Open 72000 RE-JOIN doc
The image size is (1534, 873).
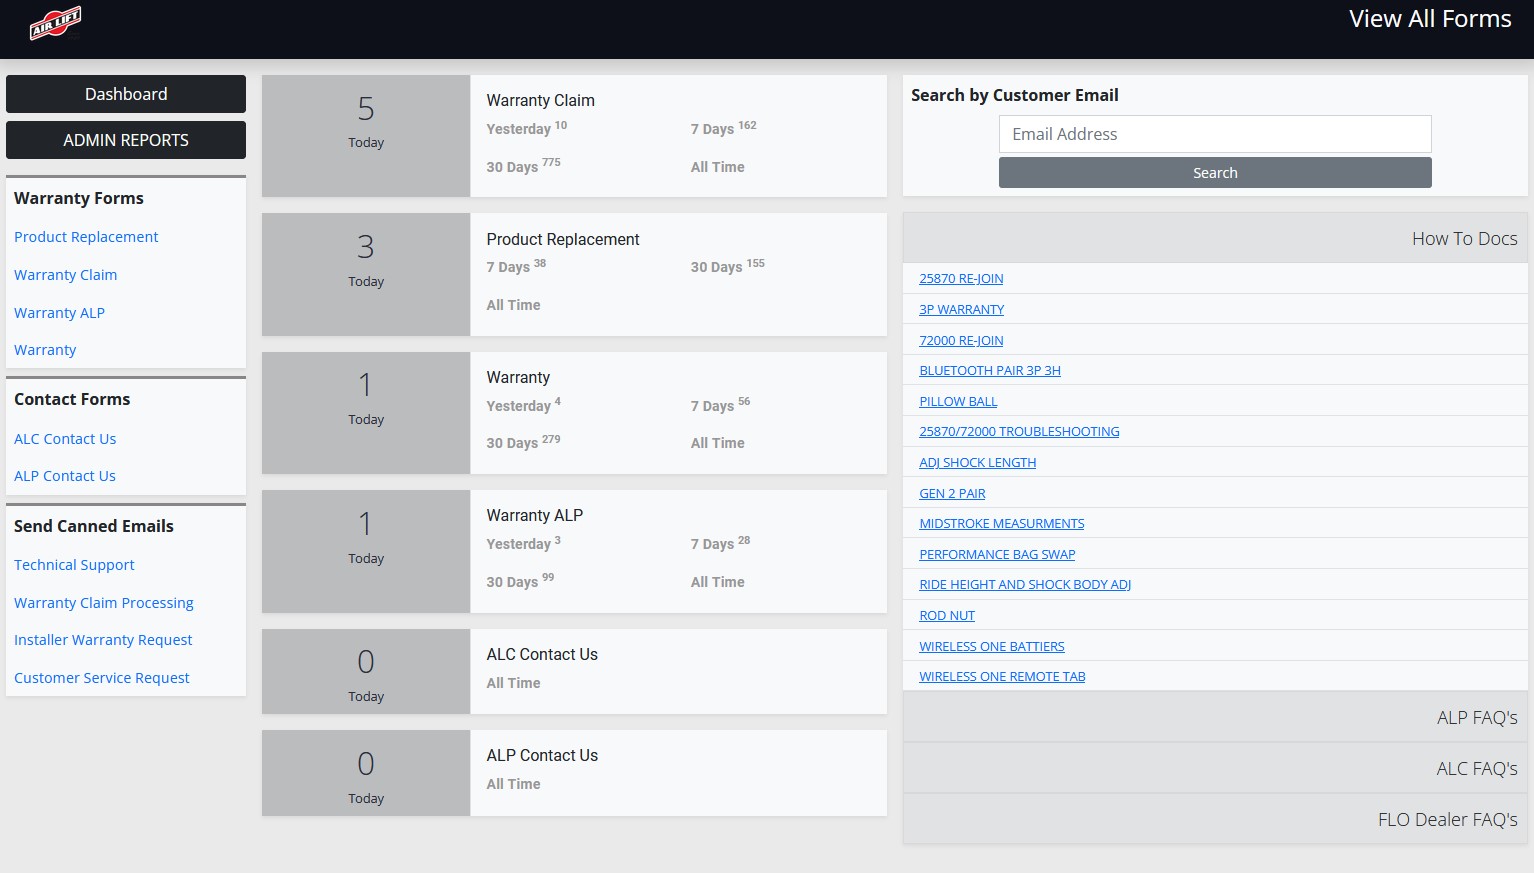pyautogui.click(x=961, y=341)
